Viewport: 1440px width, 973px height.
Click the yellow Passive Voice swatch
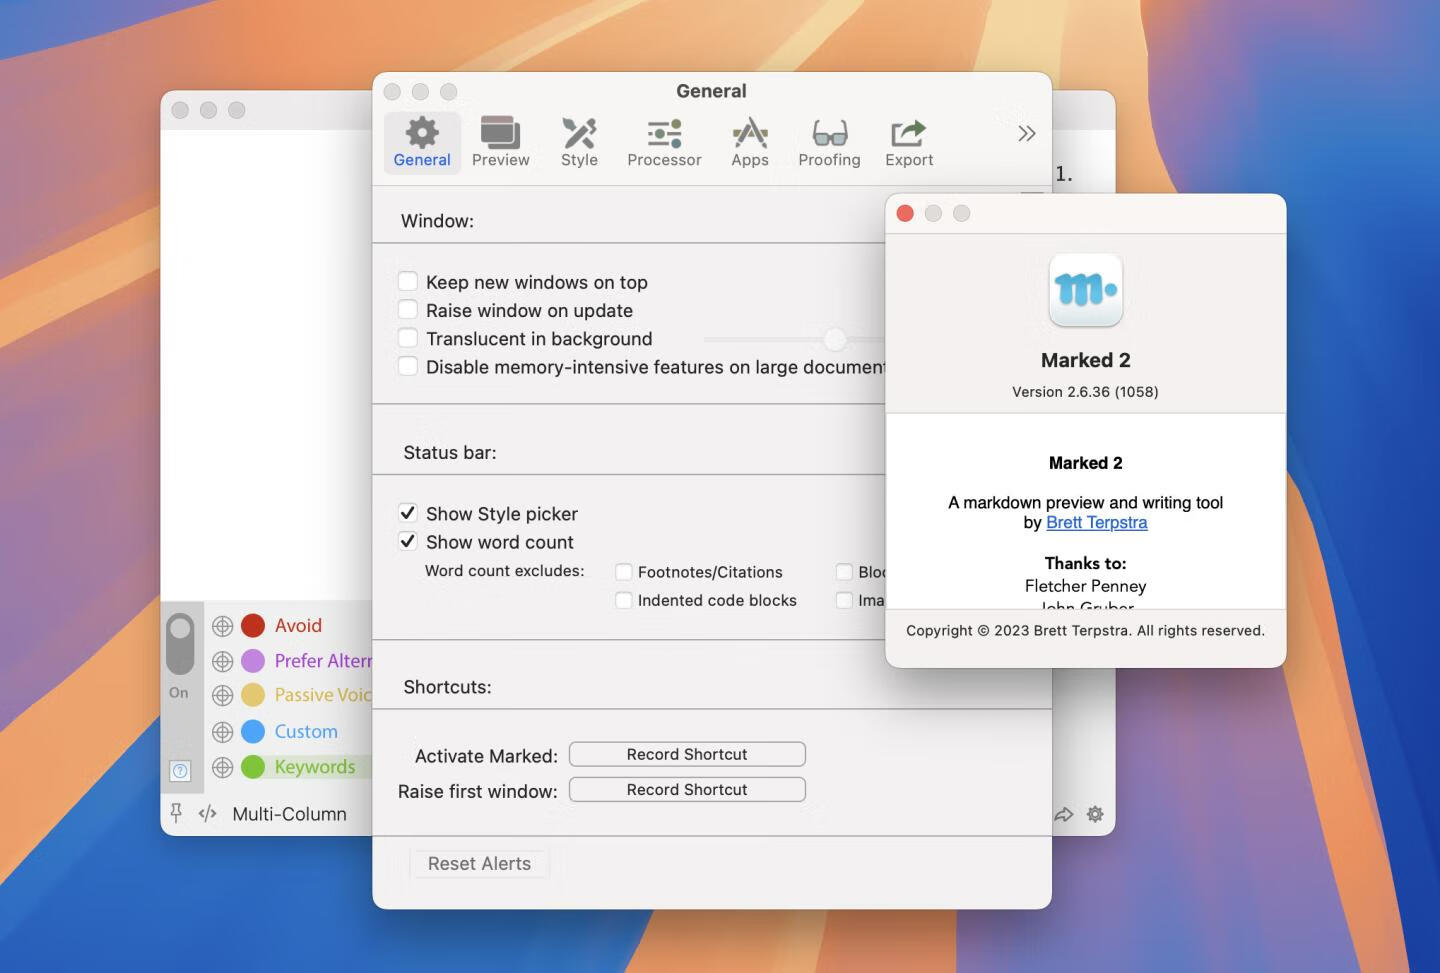click(253, 695)
